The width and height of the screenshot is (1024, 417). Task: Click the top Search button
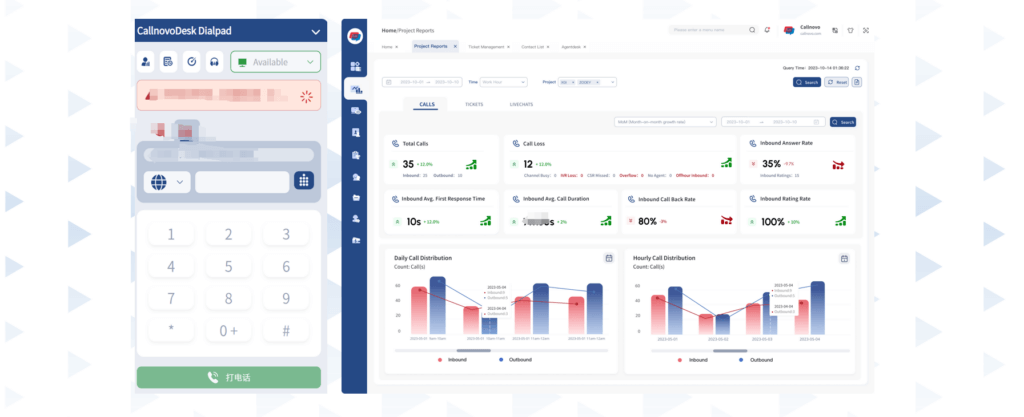(807, 82)
